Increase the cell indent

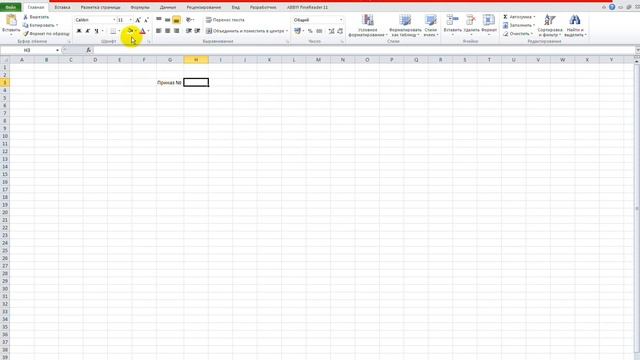(x=198, y=31)
